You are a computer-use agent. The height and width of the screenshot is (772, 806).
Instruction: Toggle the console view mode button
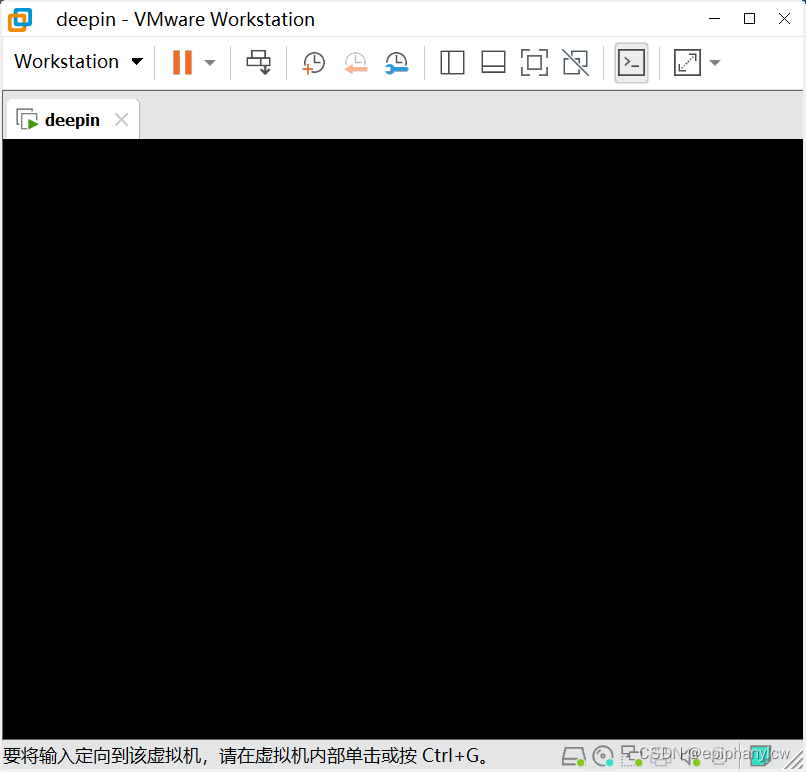coord(631,62)
